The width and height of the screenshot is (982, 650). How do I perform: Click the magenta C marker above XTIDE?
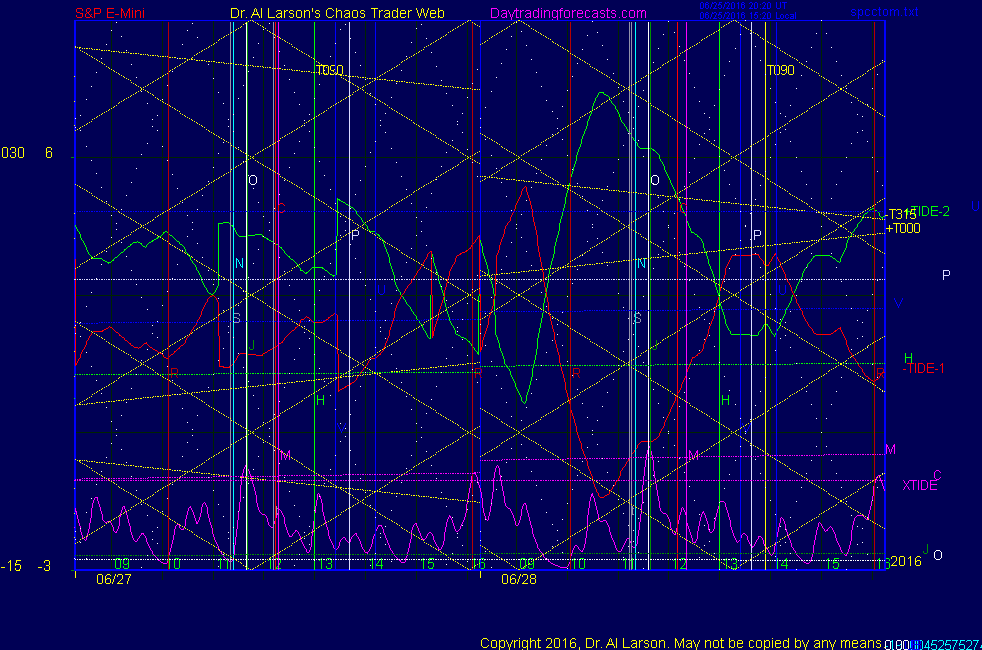[937, 475]
